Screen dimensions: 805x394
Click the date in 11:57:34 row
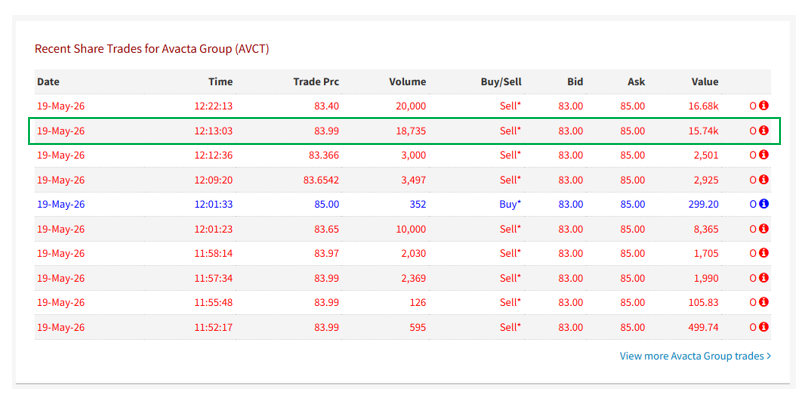pyautogui.click(x=61, y=278)
